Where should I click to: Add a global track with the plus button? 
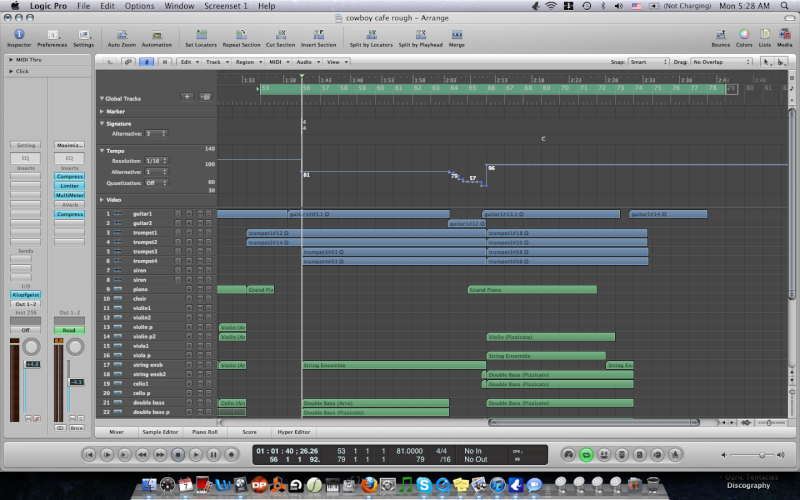187,96
